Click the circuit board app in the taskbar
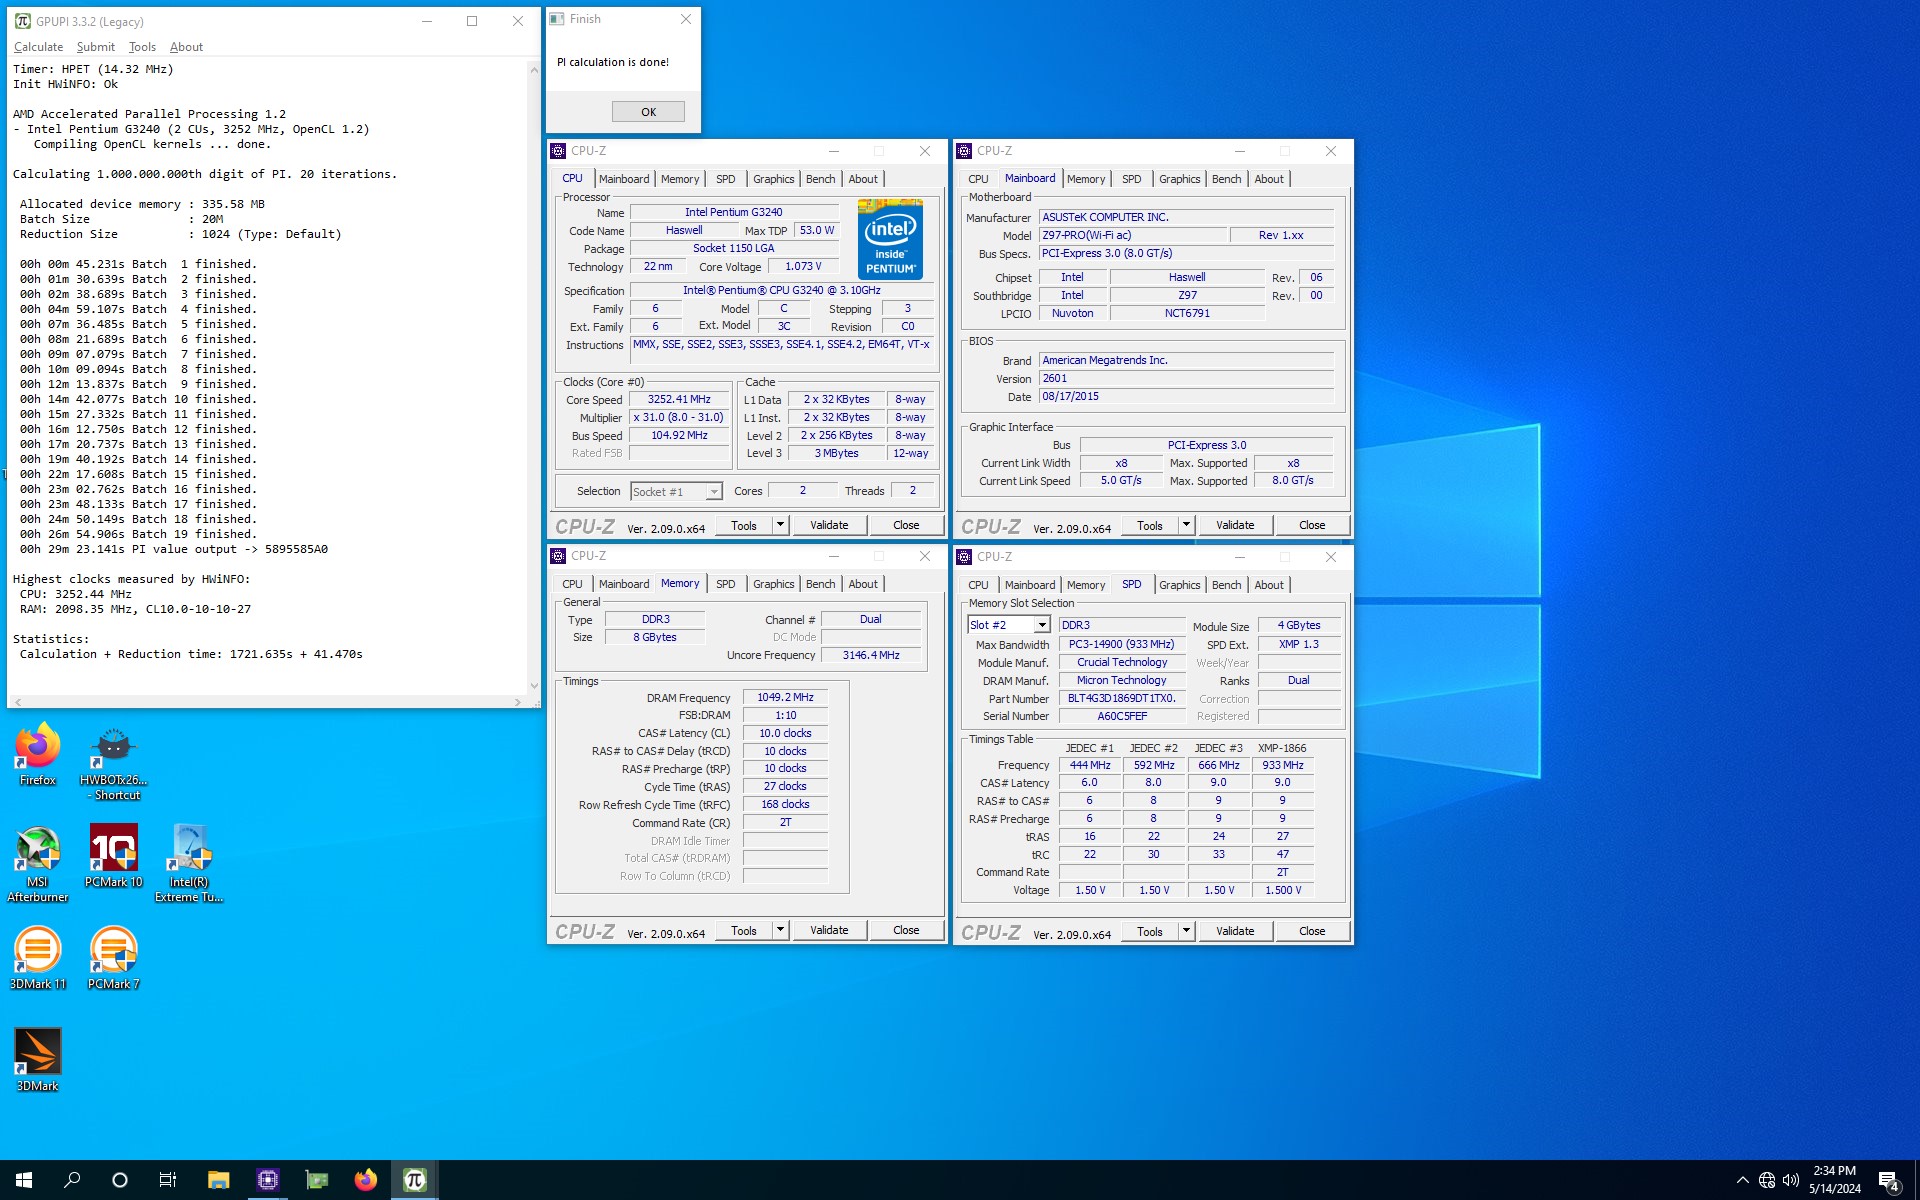Viewport: 1920px width, 1200px height. click(x=316, y=1180)
